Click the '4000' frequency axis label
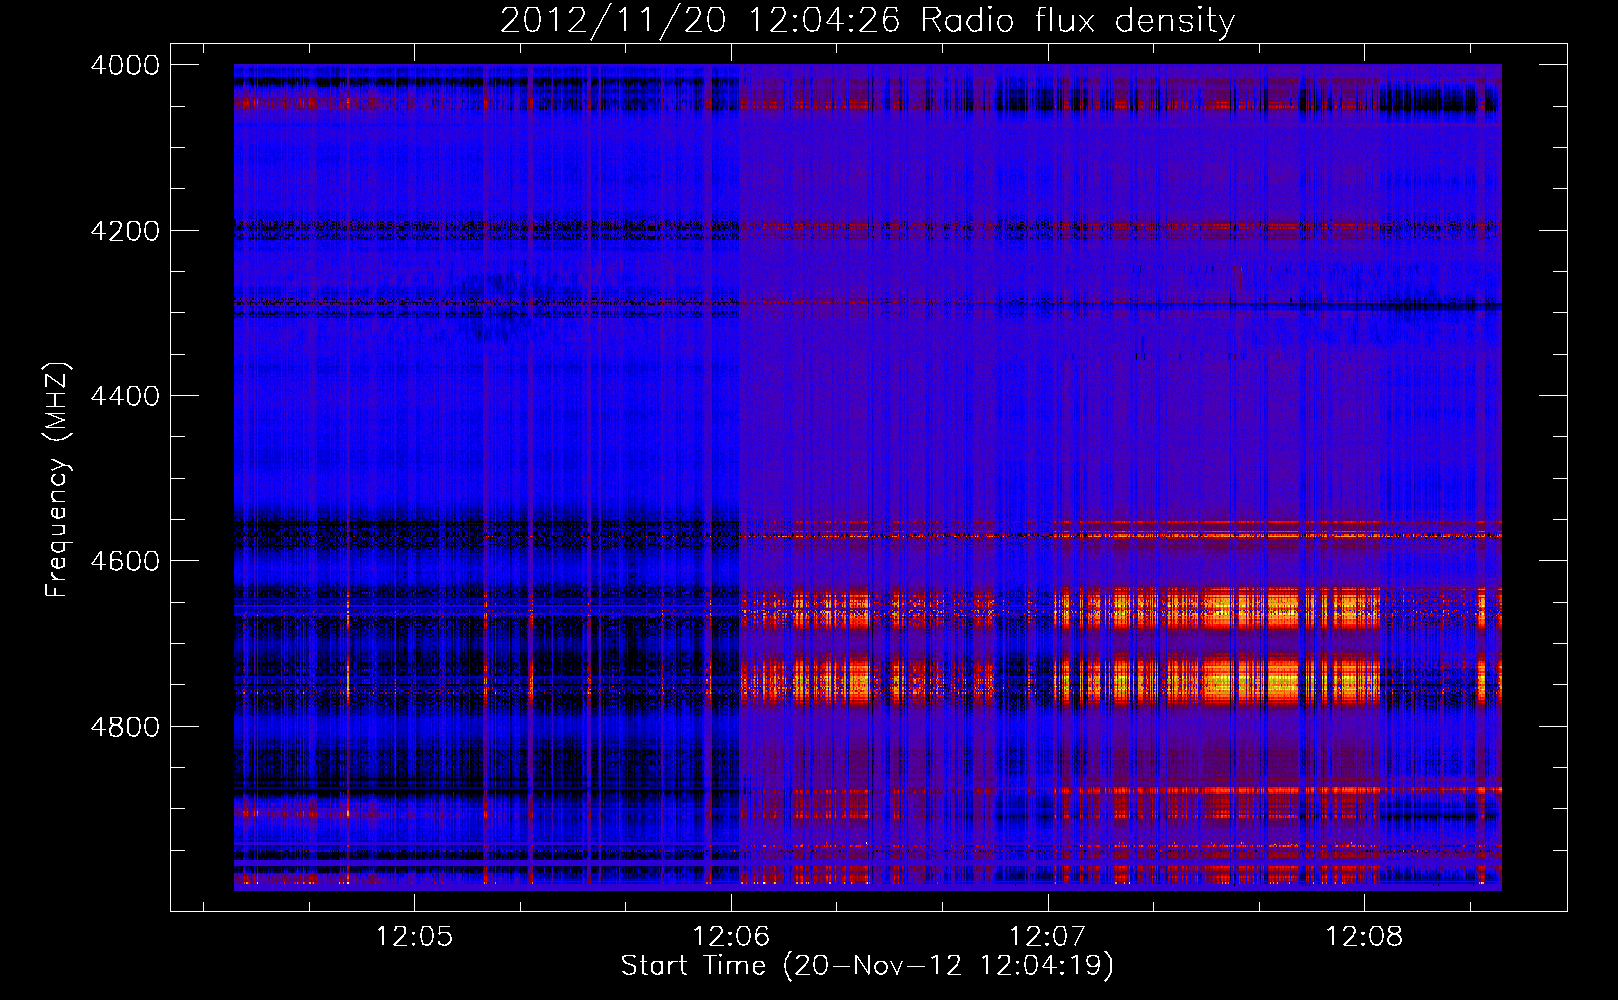The height and width of the screenshot is (1000, 1618). coord(125,65)
